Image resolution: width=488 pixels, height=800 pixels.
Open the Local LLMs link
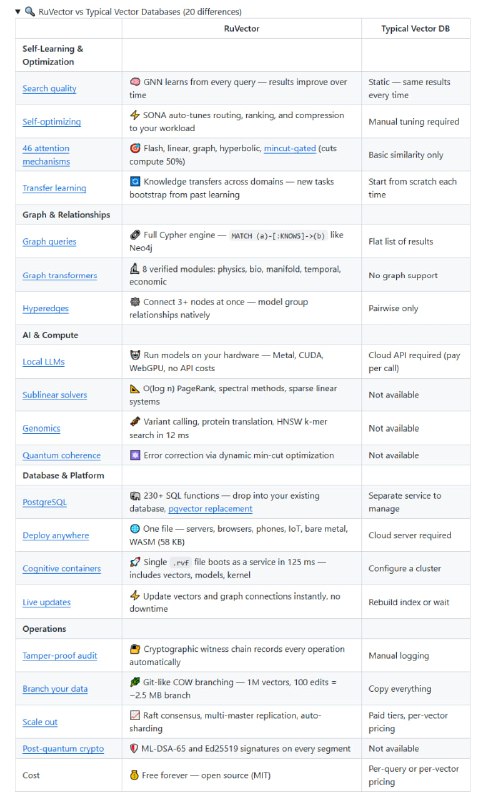point(43,362)
